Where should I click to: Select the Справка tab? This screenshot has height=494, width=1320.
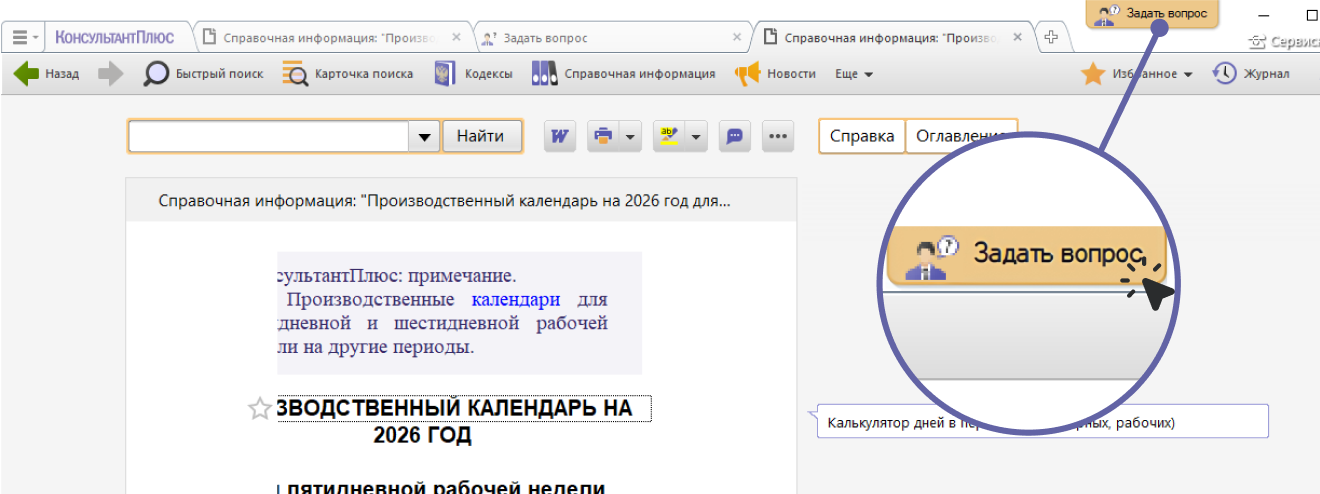point(862,137)
